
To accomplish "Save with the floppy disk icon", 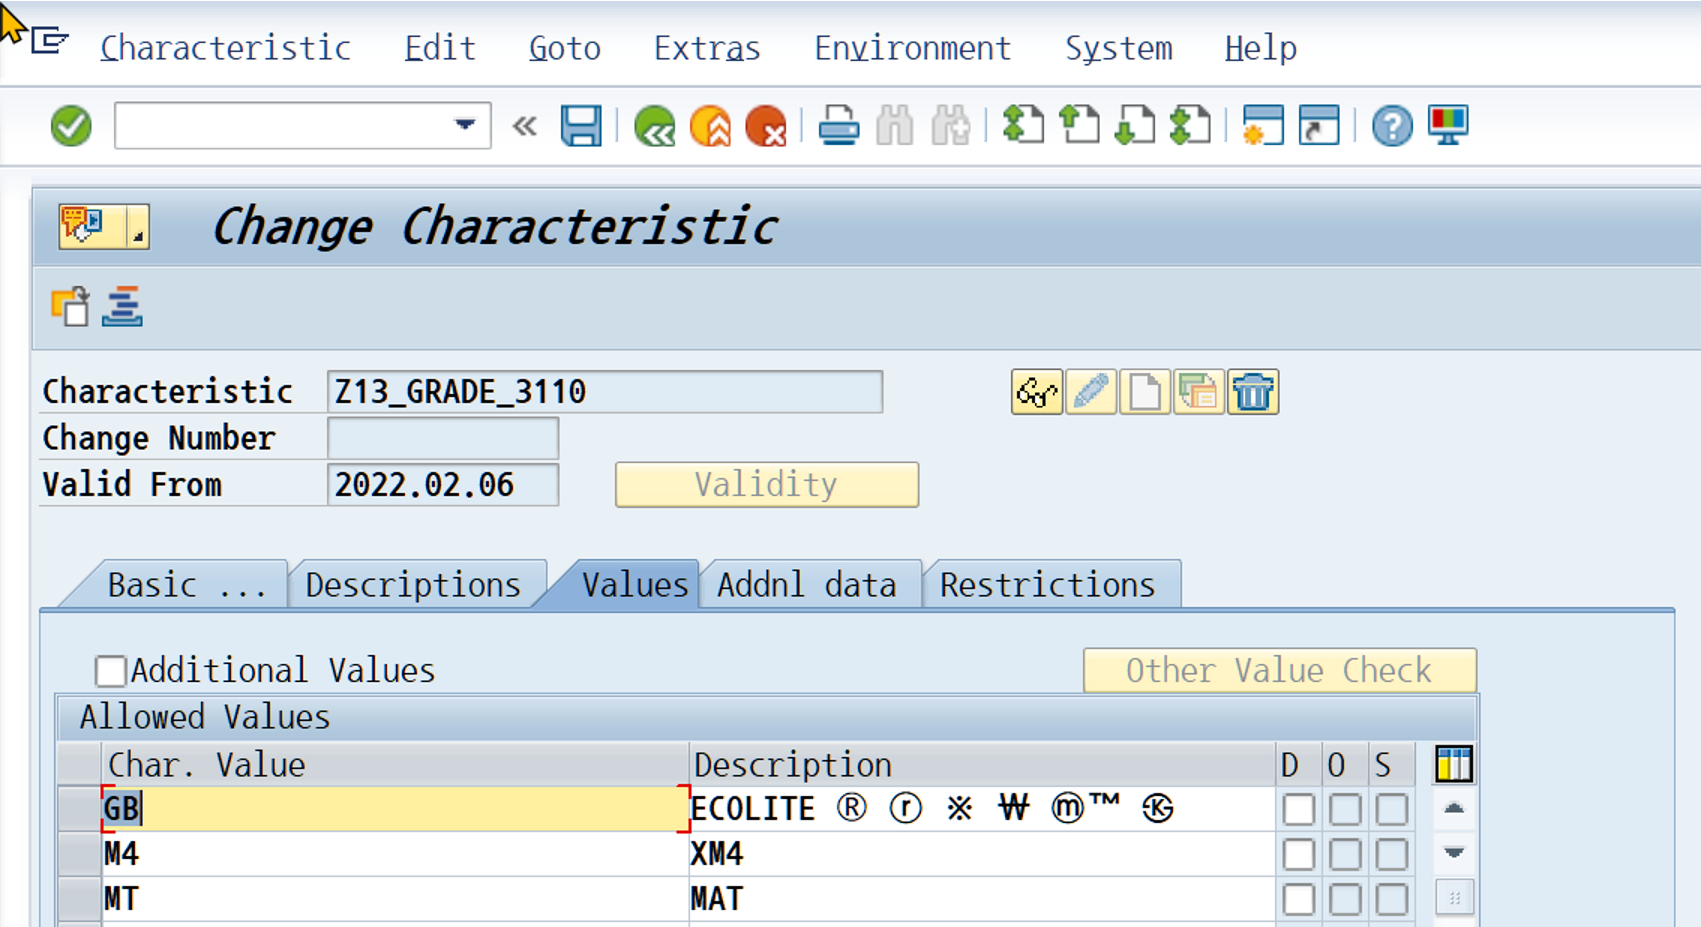I will click(x=581, y=126).
